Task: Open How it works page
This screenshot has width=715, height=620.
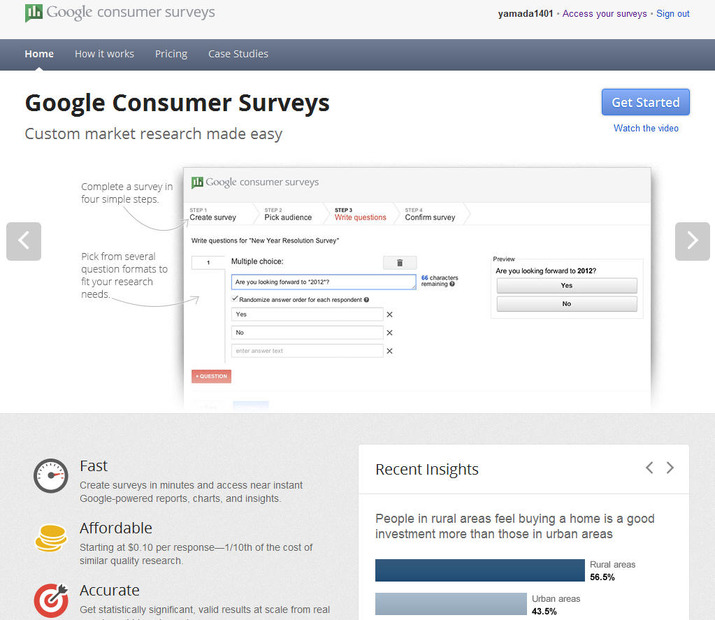Action: [x=104, y=54]
